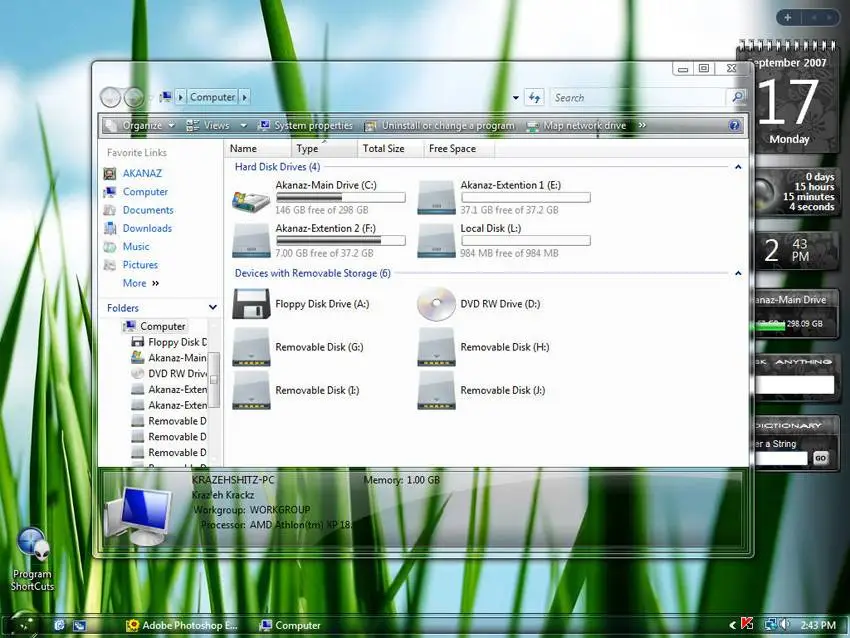Click the Music favorite link icon

pos(110,247)
